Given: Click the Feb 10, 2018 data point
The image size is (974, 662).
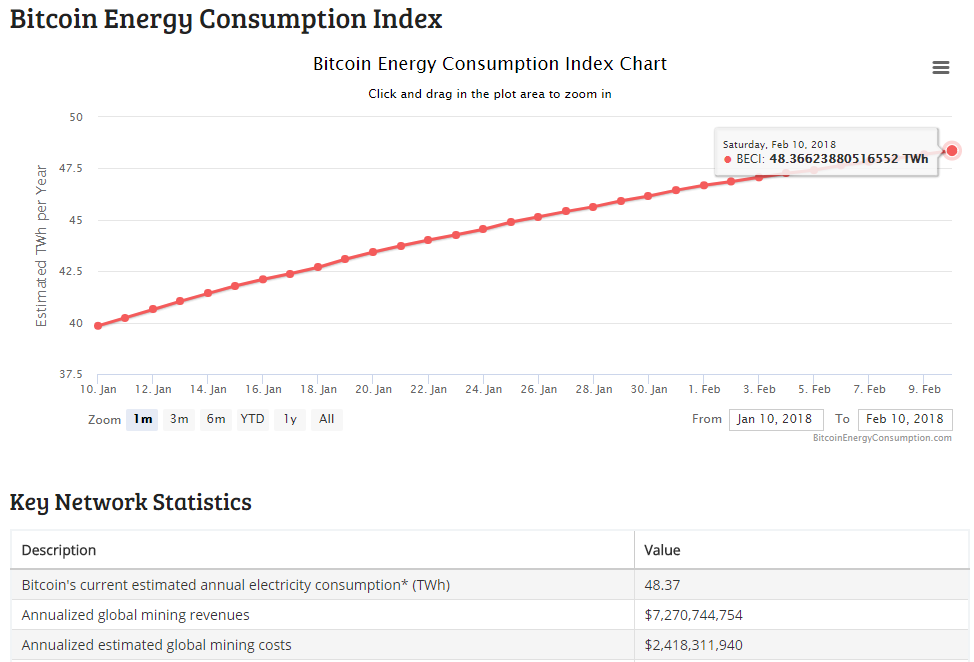Looking at the screenshot, I should coord(952,151).
